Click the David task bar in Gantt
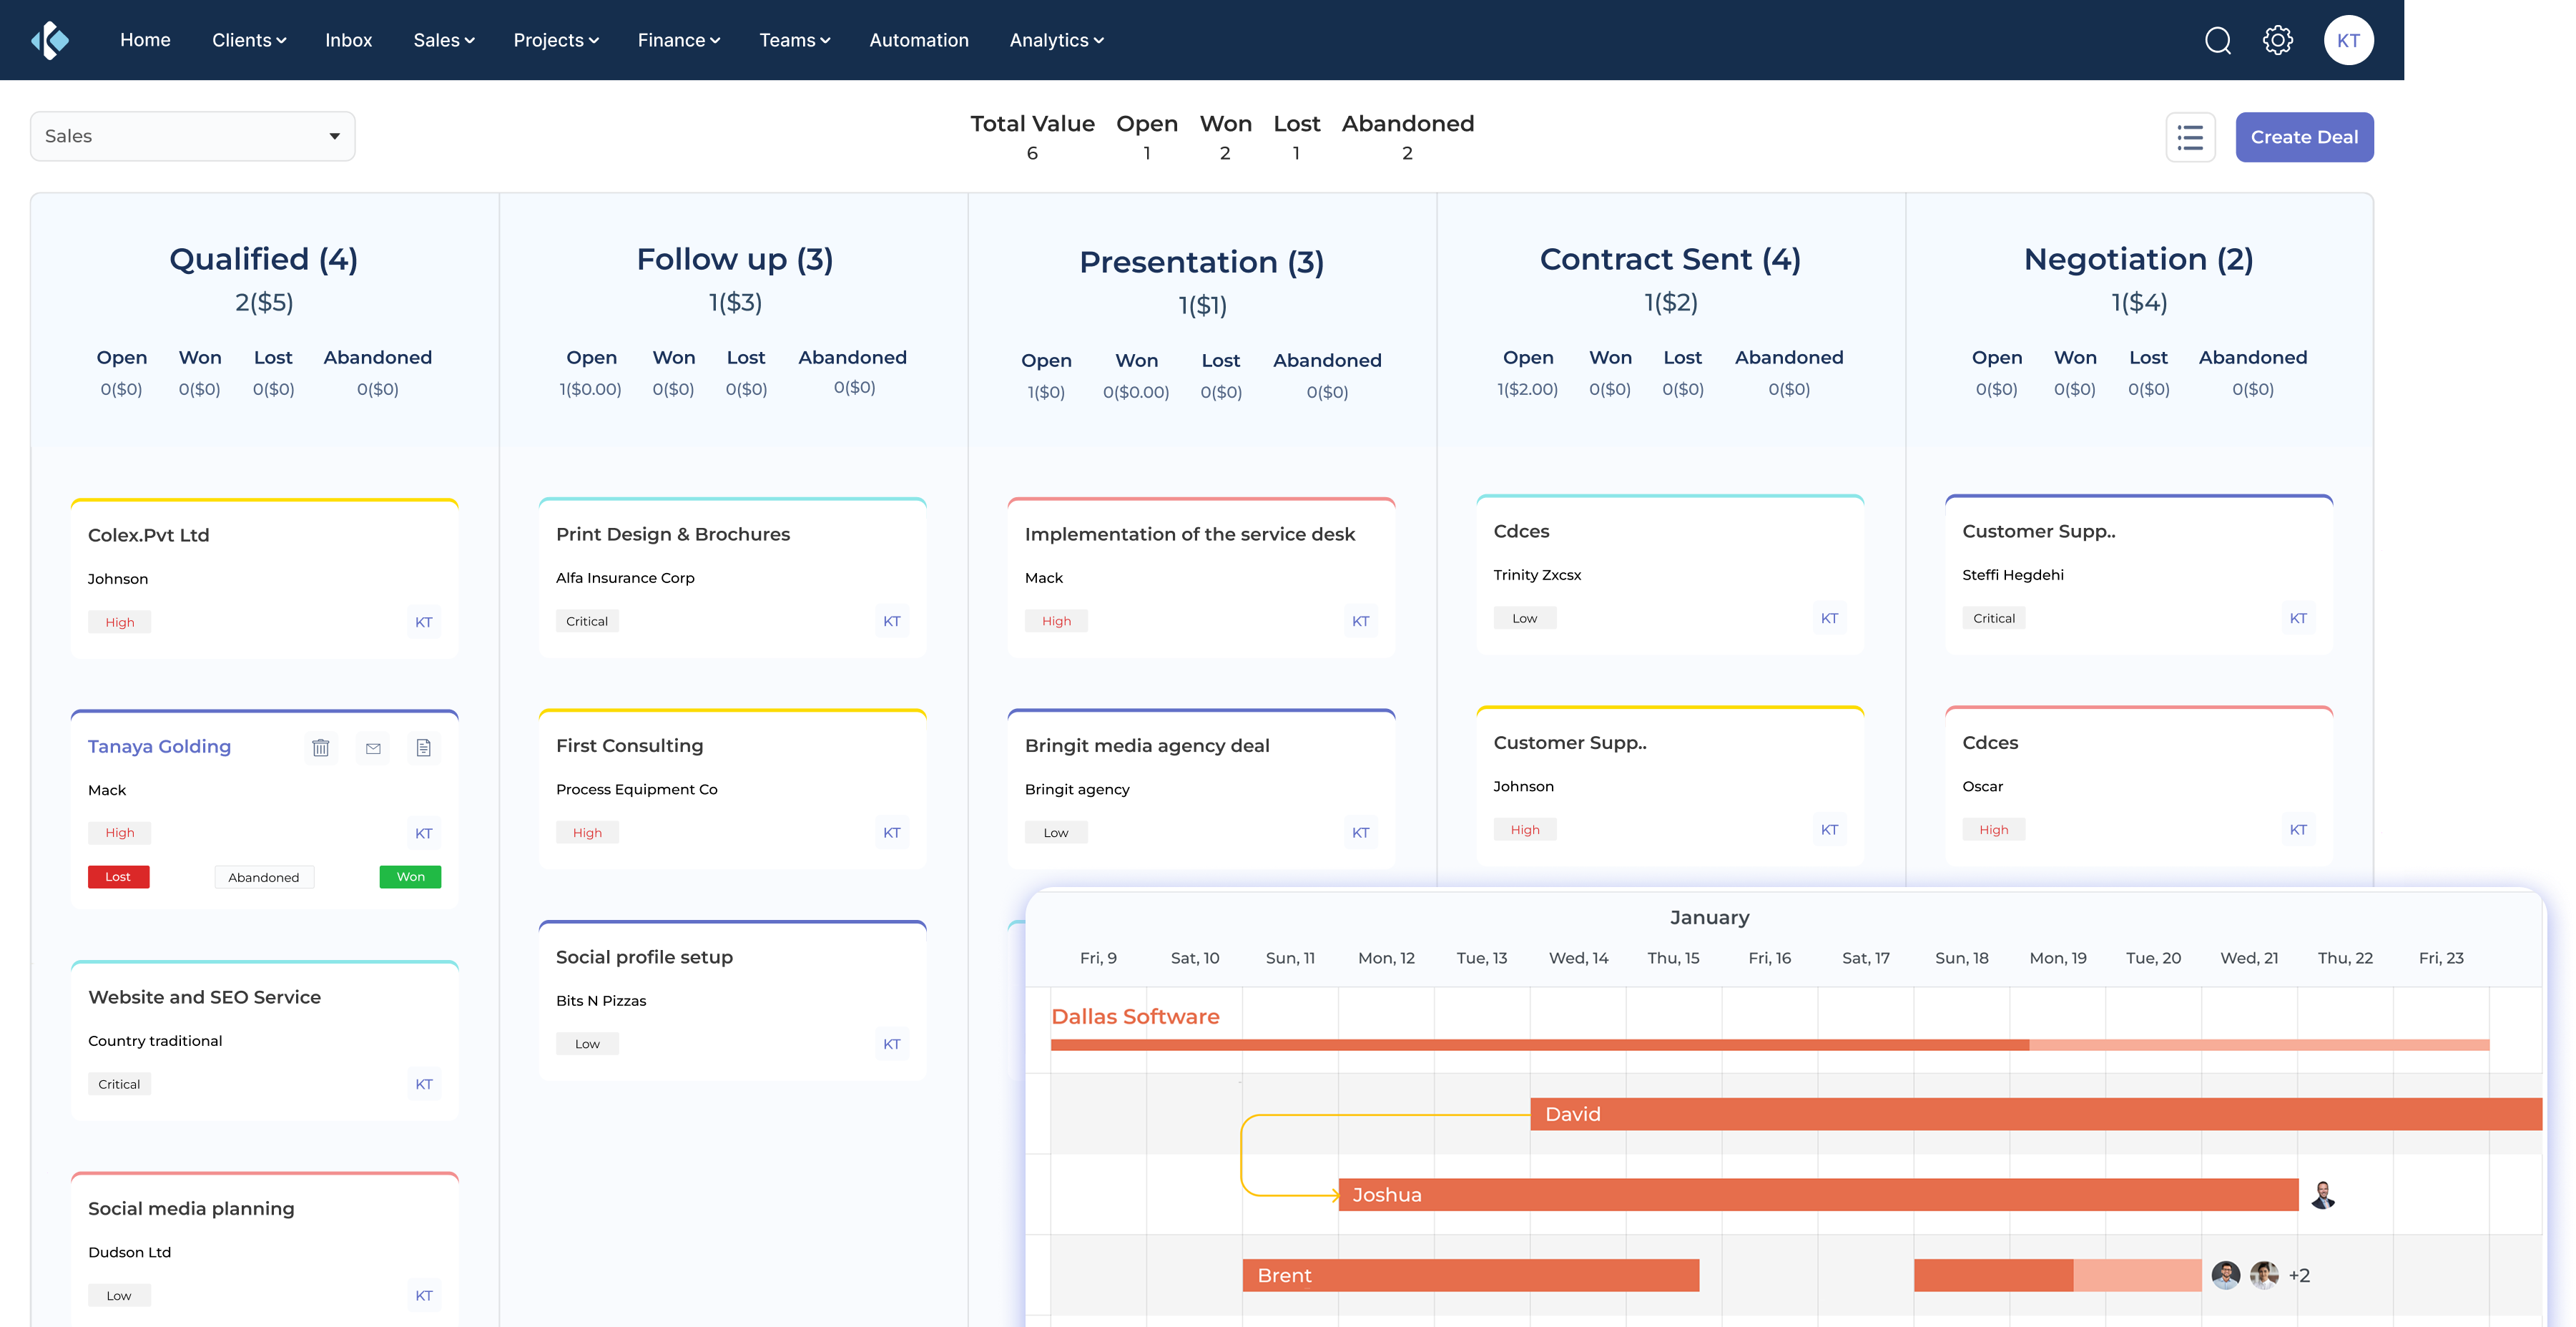This screenshot has width=2576, height=1327. tap(2036, 1114)
